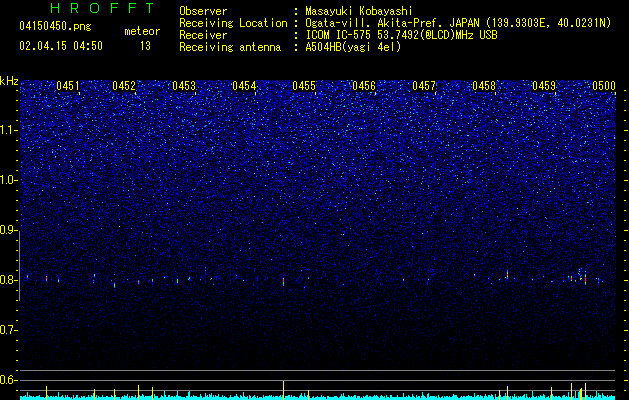Click time marker 0453
The height and width of the screenshot is (400, 629).
pyautogui.click(x=184, y=86)
